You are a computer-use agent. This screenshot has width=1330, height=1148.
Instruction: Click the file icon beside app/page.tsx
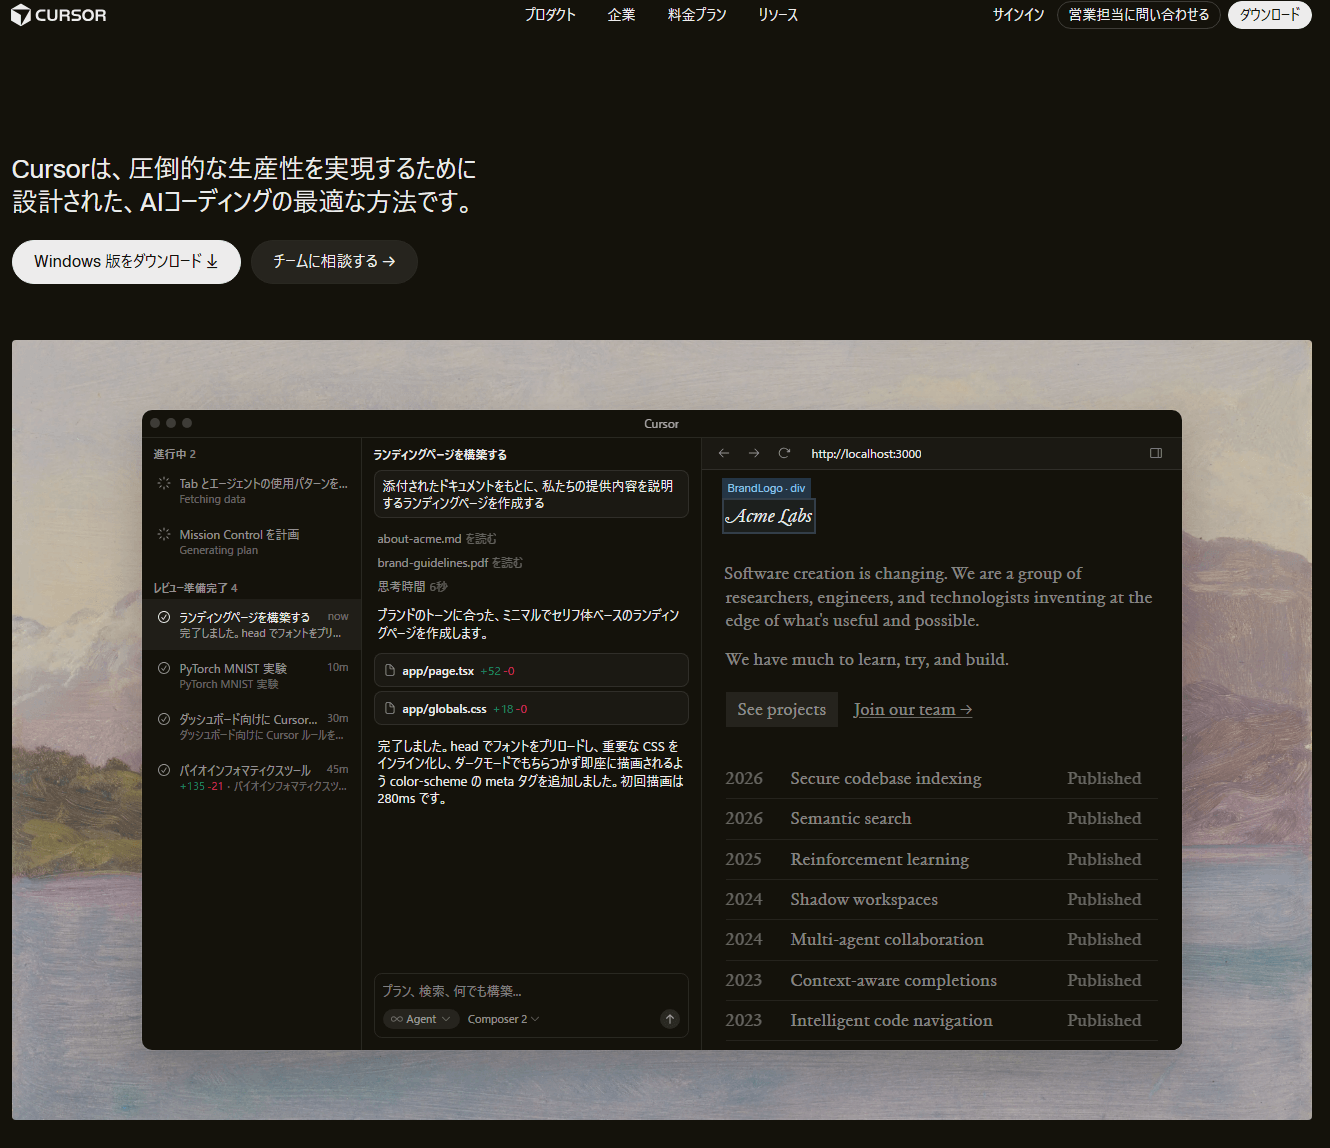[390, 670]
